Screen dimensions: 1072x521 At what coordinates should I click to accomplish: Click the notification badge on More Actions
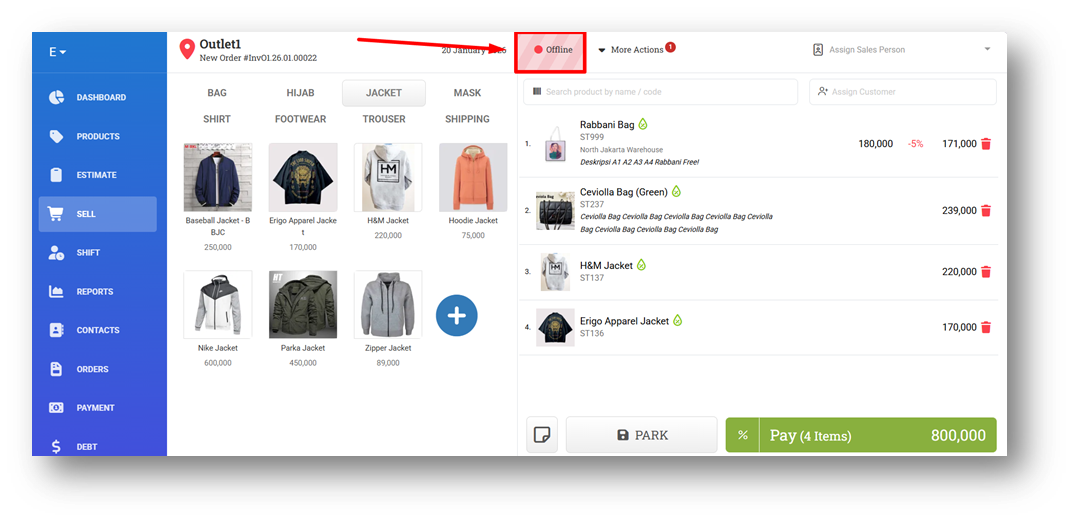[670, 46]
